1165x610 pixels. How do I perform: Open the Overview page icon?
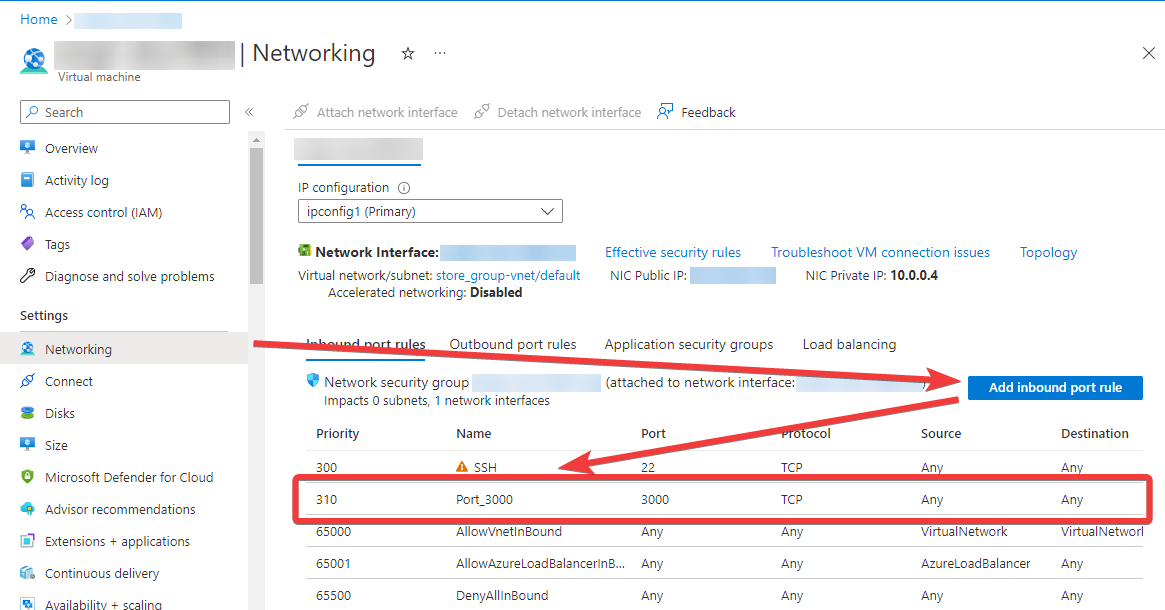pyautogui.click(x=27, y=147)
